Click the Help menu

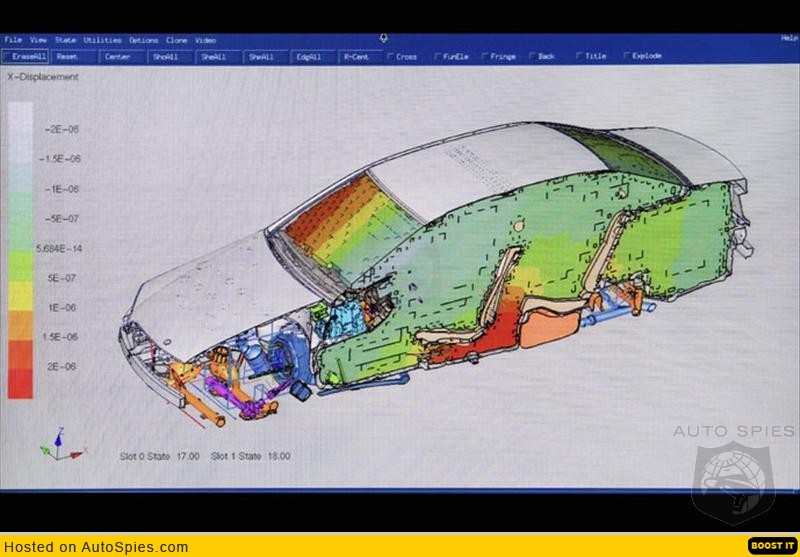coord(788,38)
